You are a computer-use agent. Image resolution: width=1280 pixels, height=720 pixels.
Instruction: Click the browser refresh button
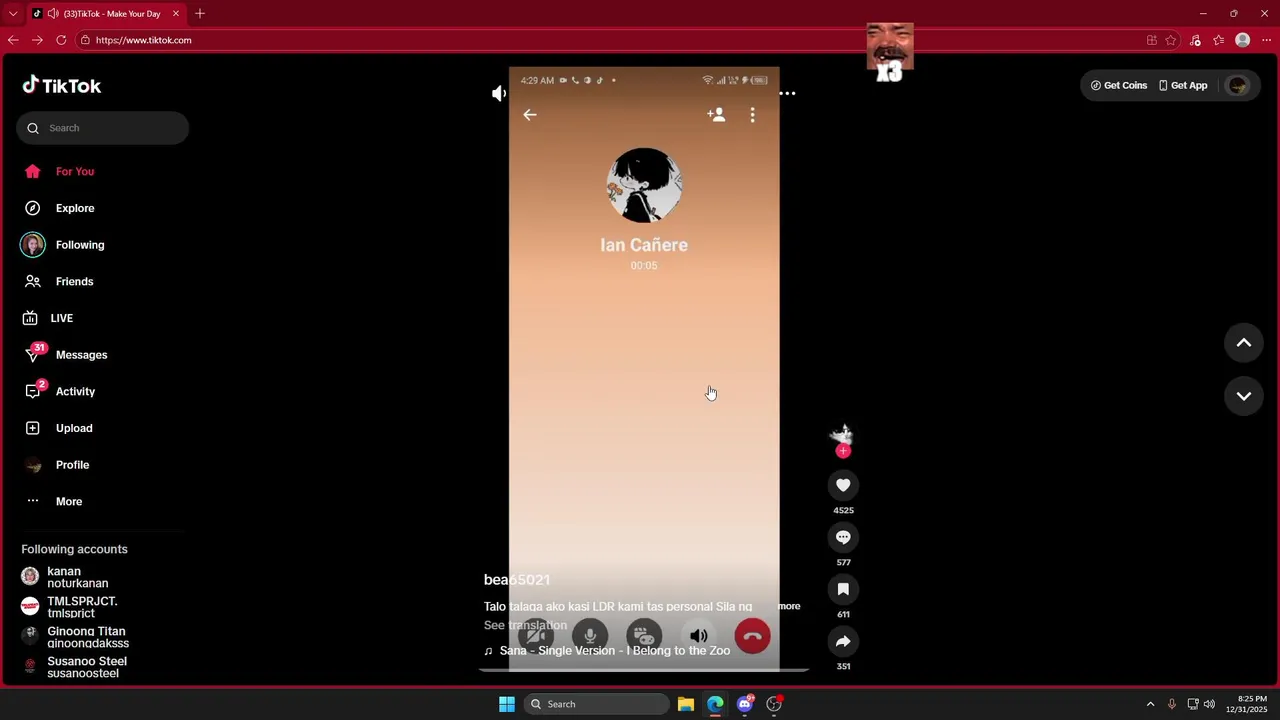[61, 40]
